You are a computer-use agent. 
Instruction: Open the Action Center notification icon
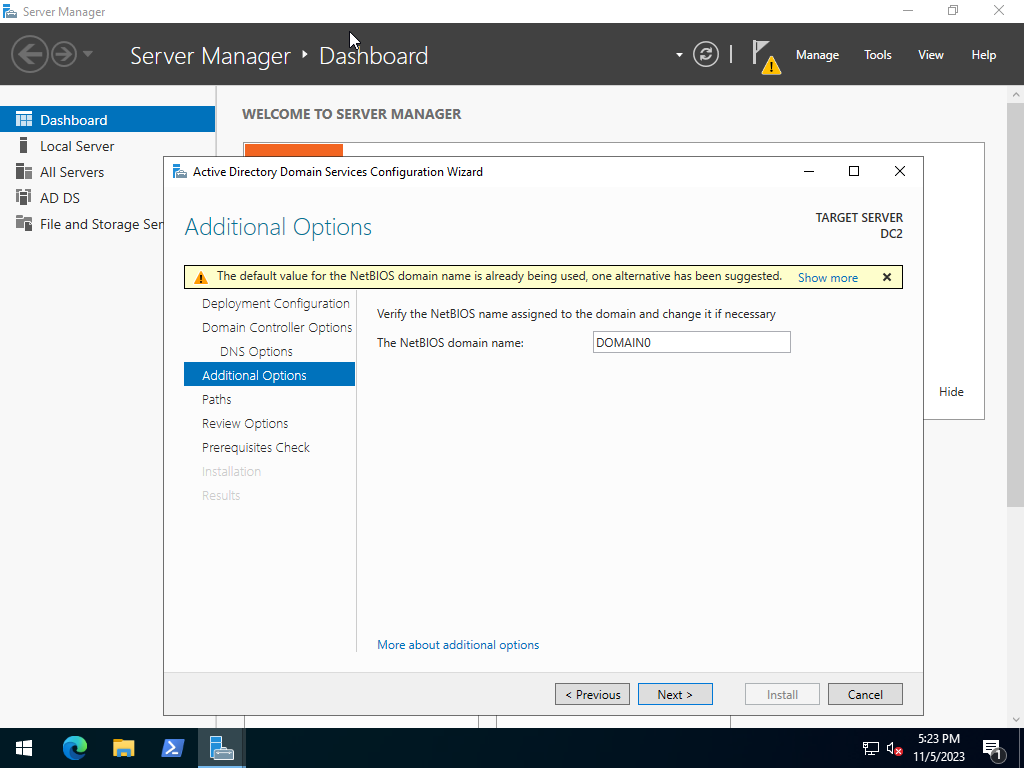(993, 748)
